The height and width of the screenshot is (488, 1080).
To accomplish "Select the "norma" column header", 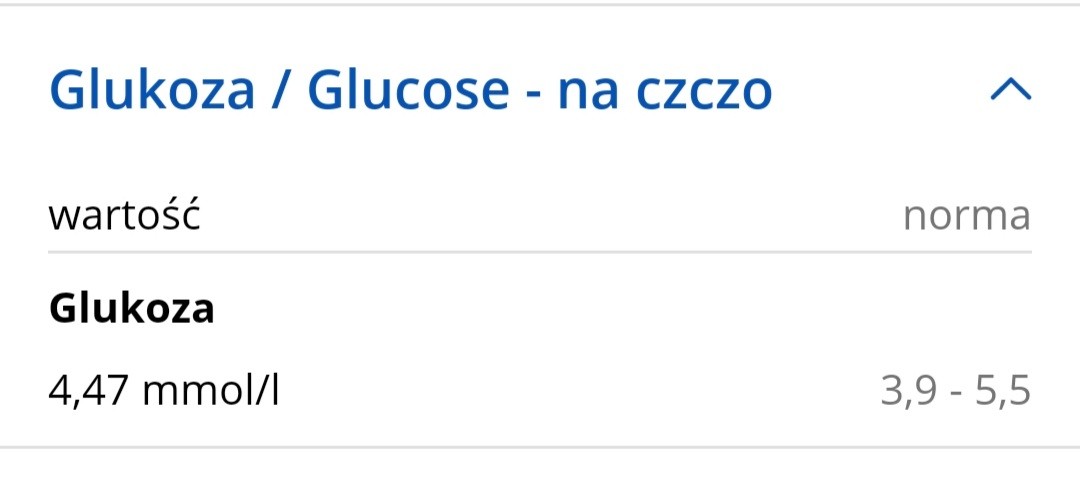I will coord(966,215).
